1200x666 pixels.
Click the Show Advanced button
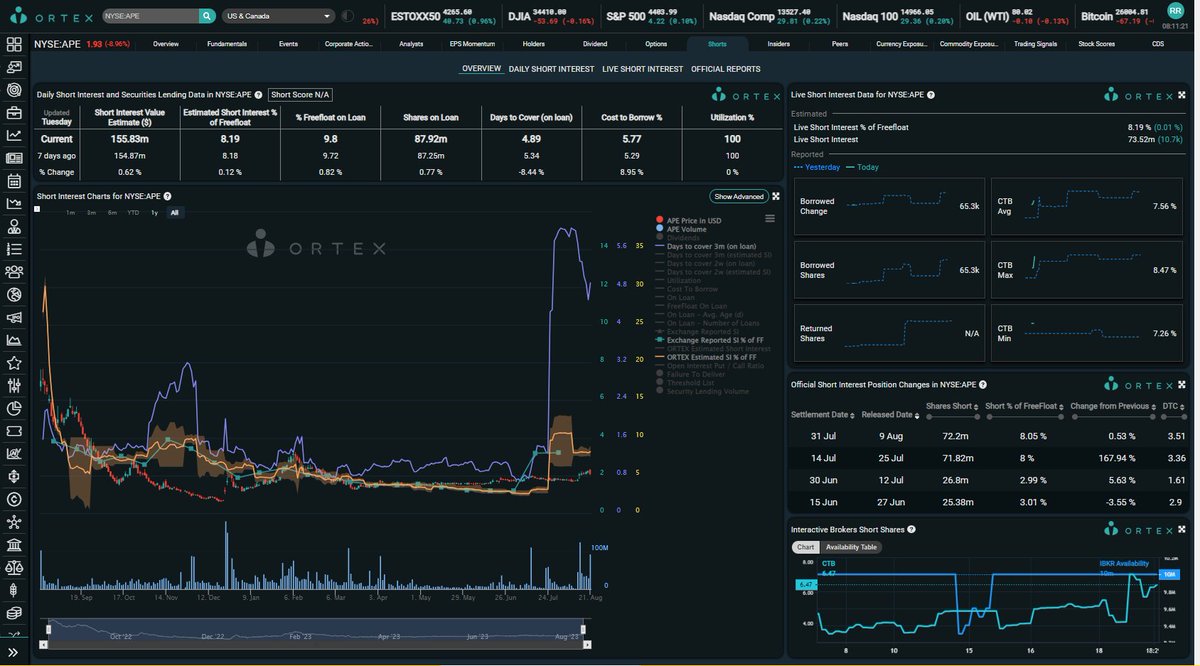pos(739,196)
